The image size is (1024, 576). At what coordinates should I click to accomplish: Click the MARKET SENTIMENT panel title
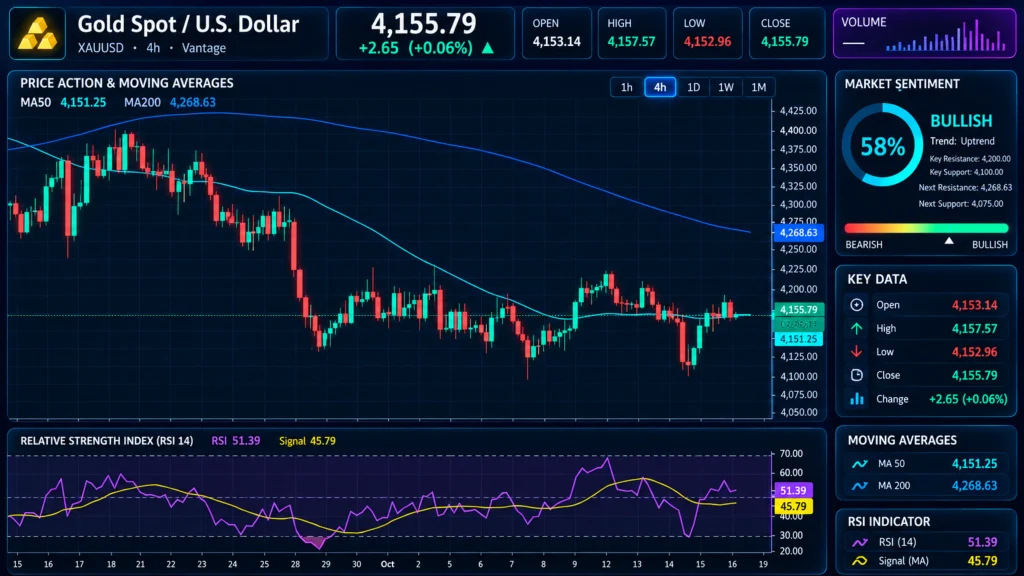[x=902, y=84]
